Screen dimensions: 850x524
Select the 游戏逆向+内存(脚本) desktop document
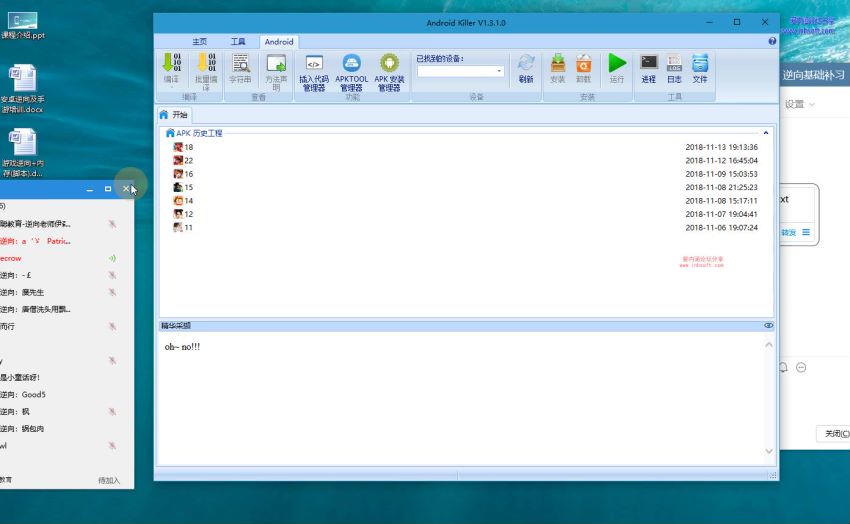click(x=23, y=152)
